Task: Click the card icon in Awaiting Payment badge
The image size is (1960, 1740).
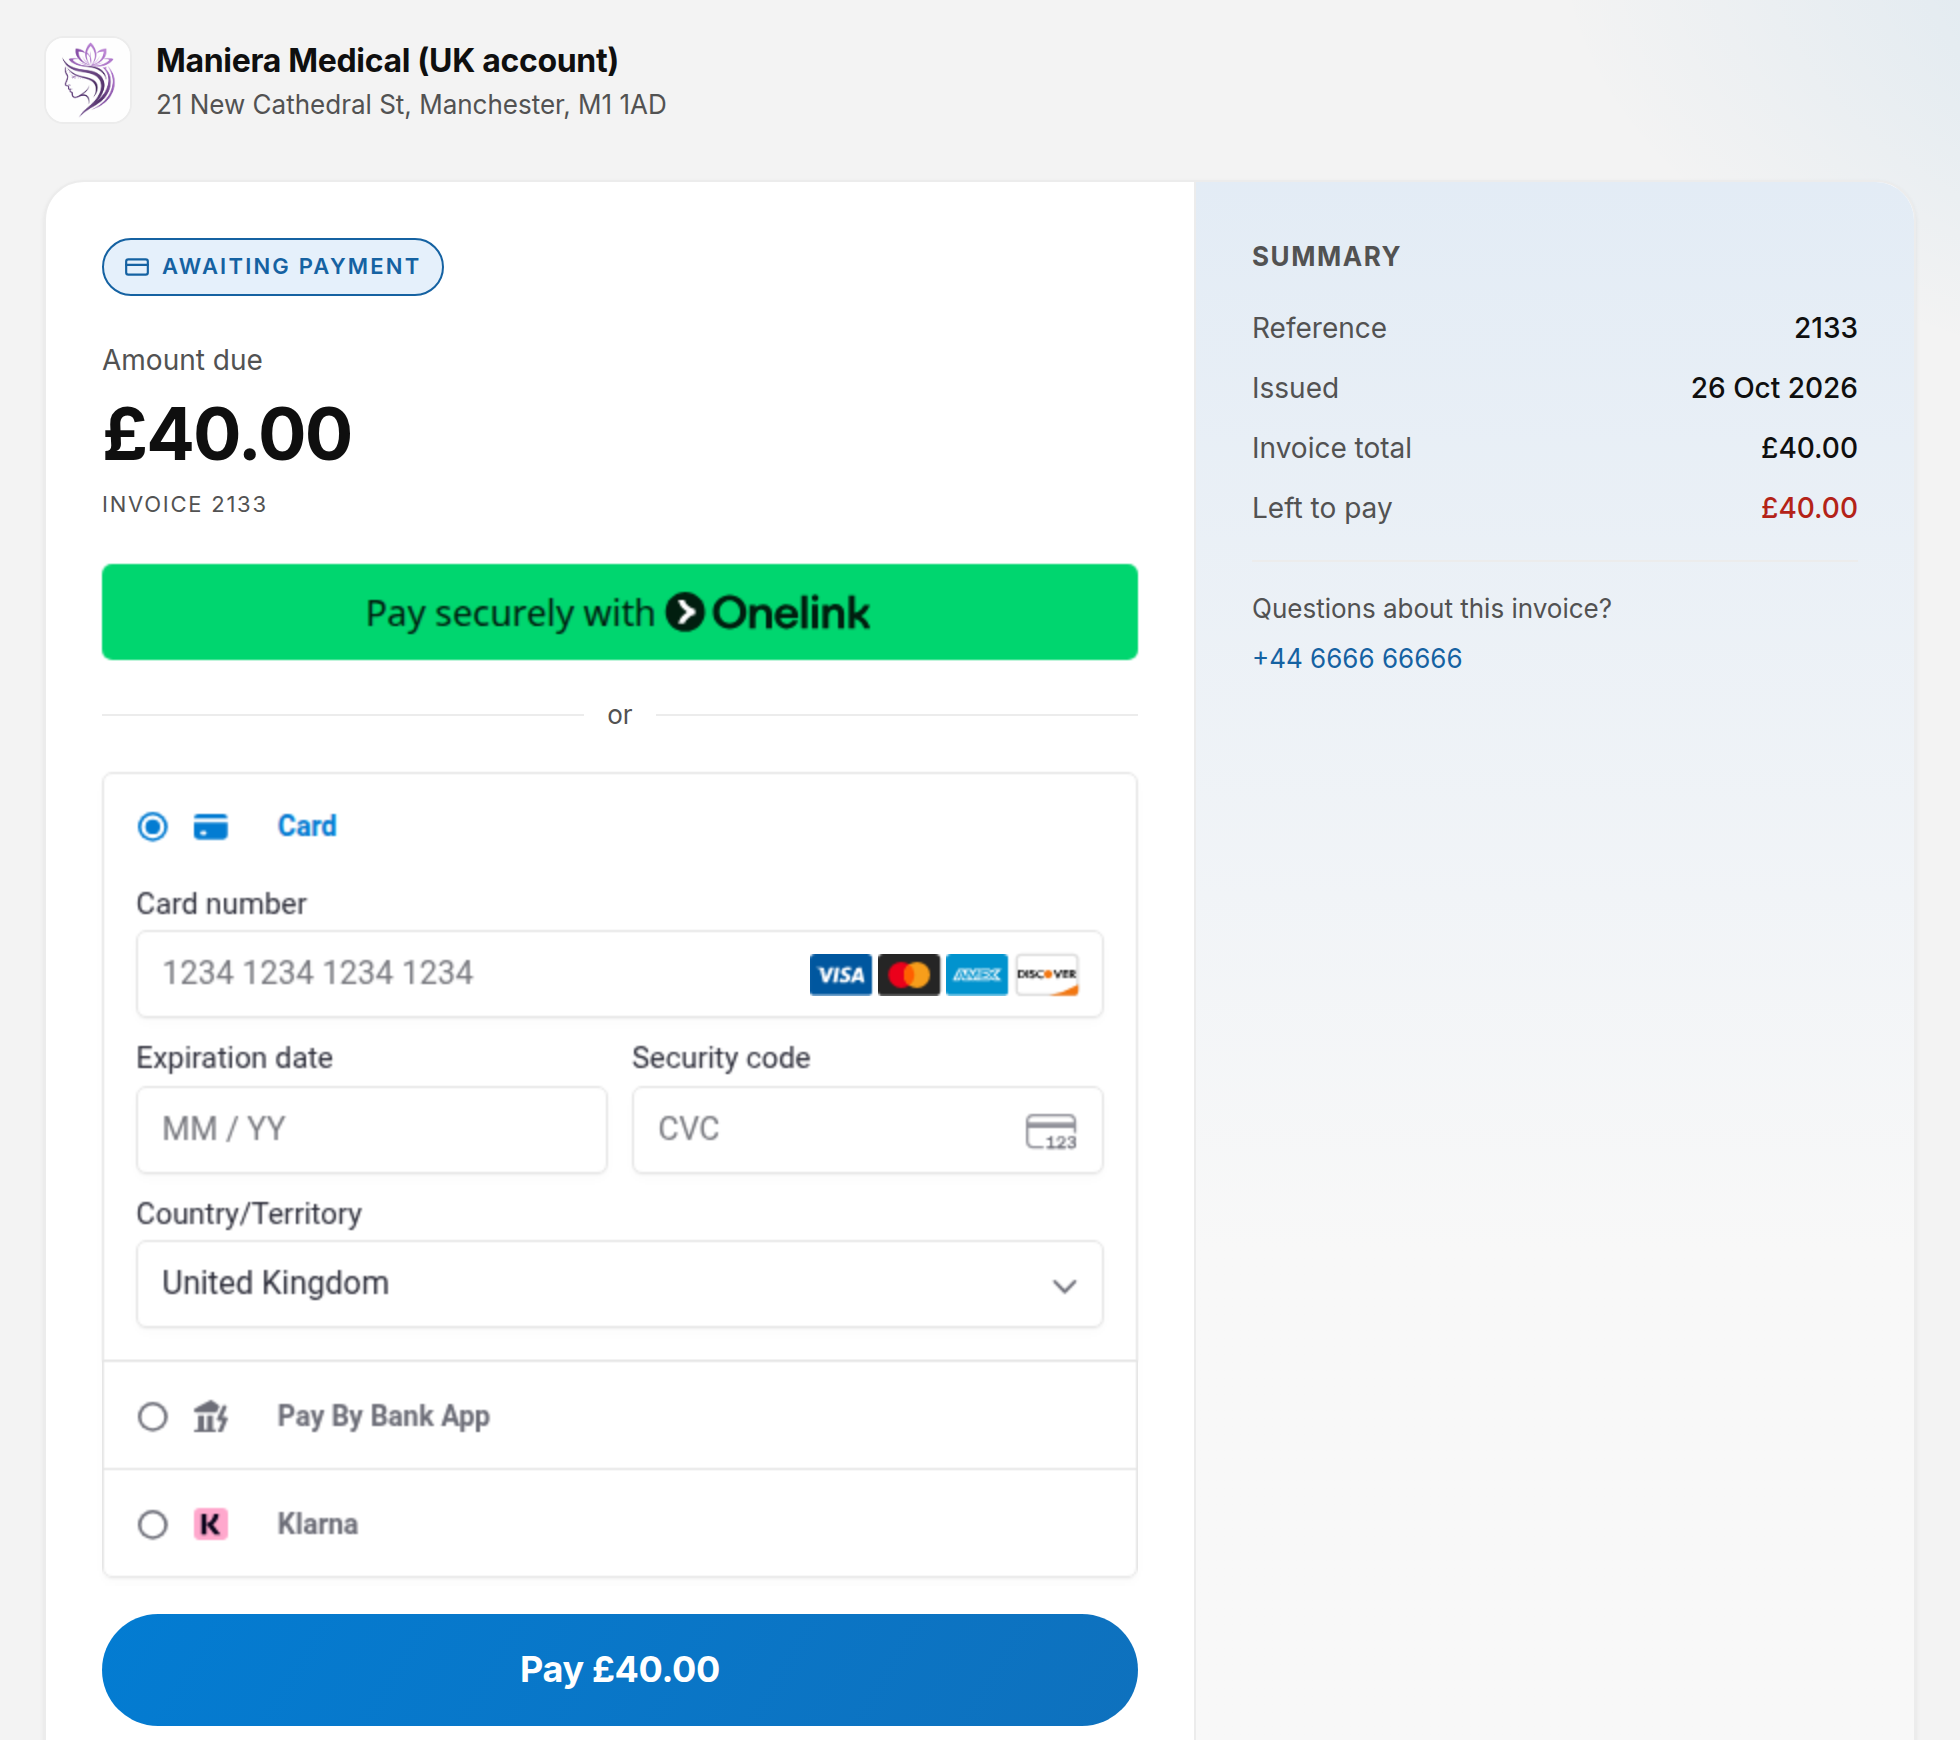Action: [137, 267]
